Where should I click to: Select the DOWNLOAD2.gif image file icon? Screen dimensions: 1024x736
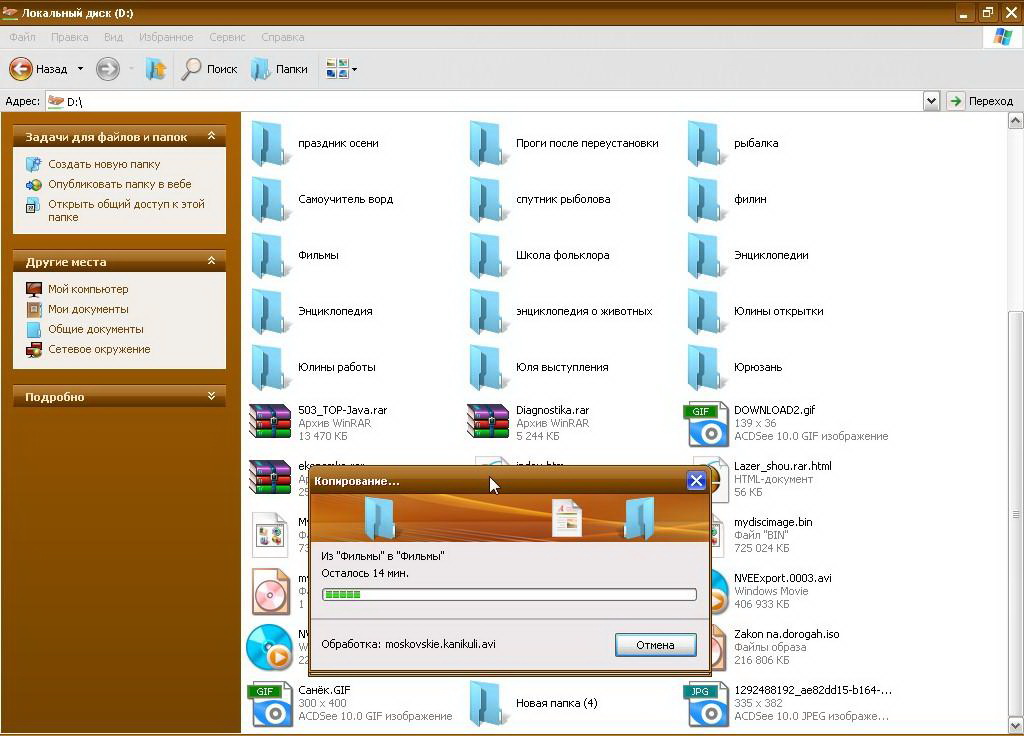pyautogui.click(x=706, y=424)
